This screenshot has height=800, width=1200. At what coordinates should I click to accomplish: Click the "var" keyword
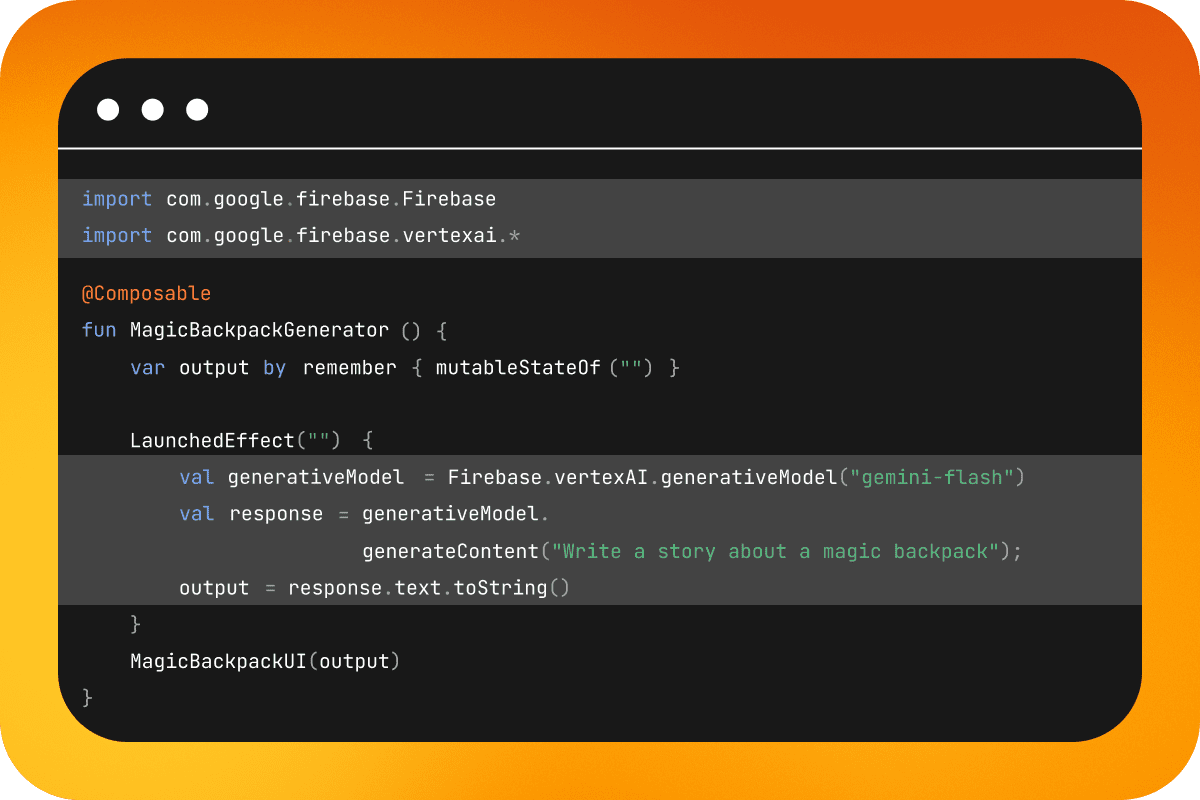click(x=147, y=368)
